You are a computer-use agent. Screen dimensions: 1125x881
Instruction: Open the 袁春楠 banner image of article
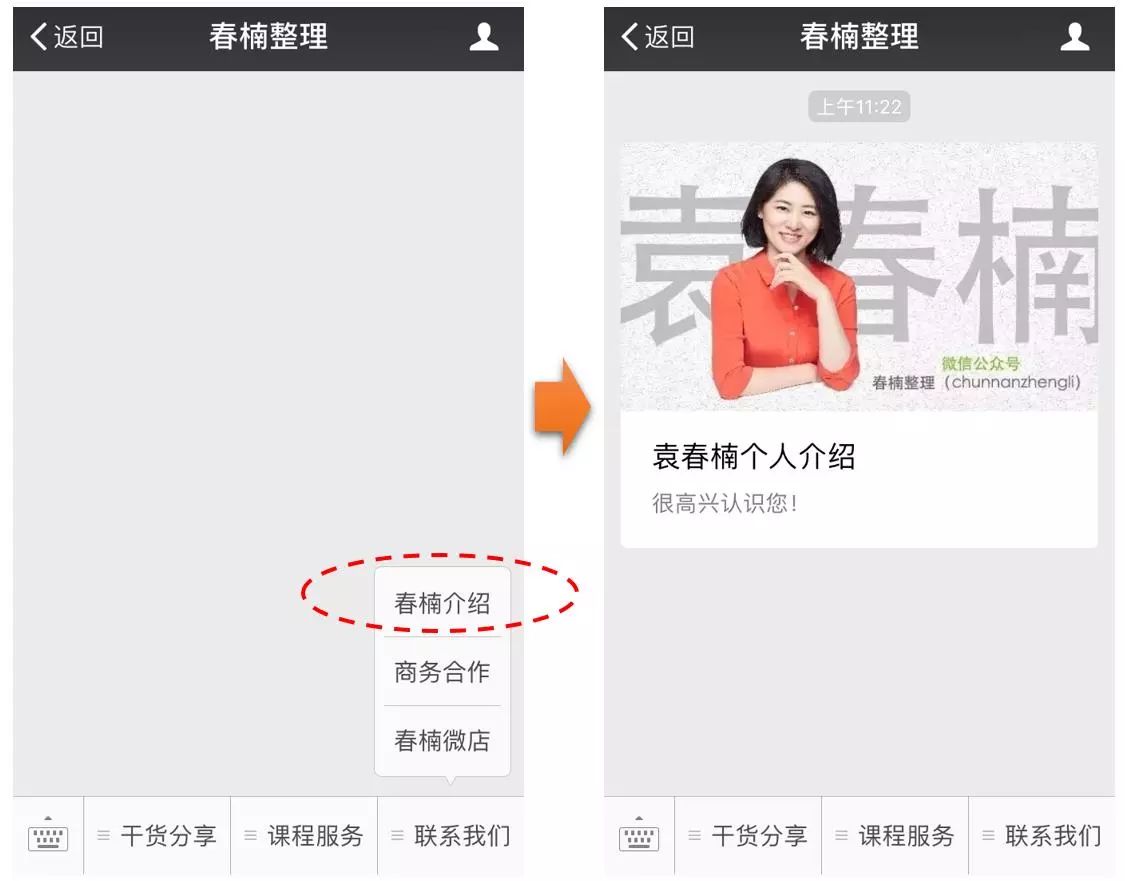pos(859,276)
